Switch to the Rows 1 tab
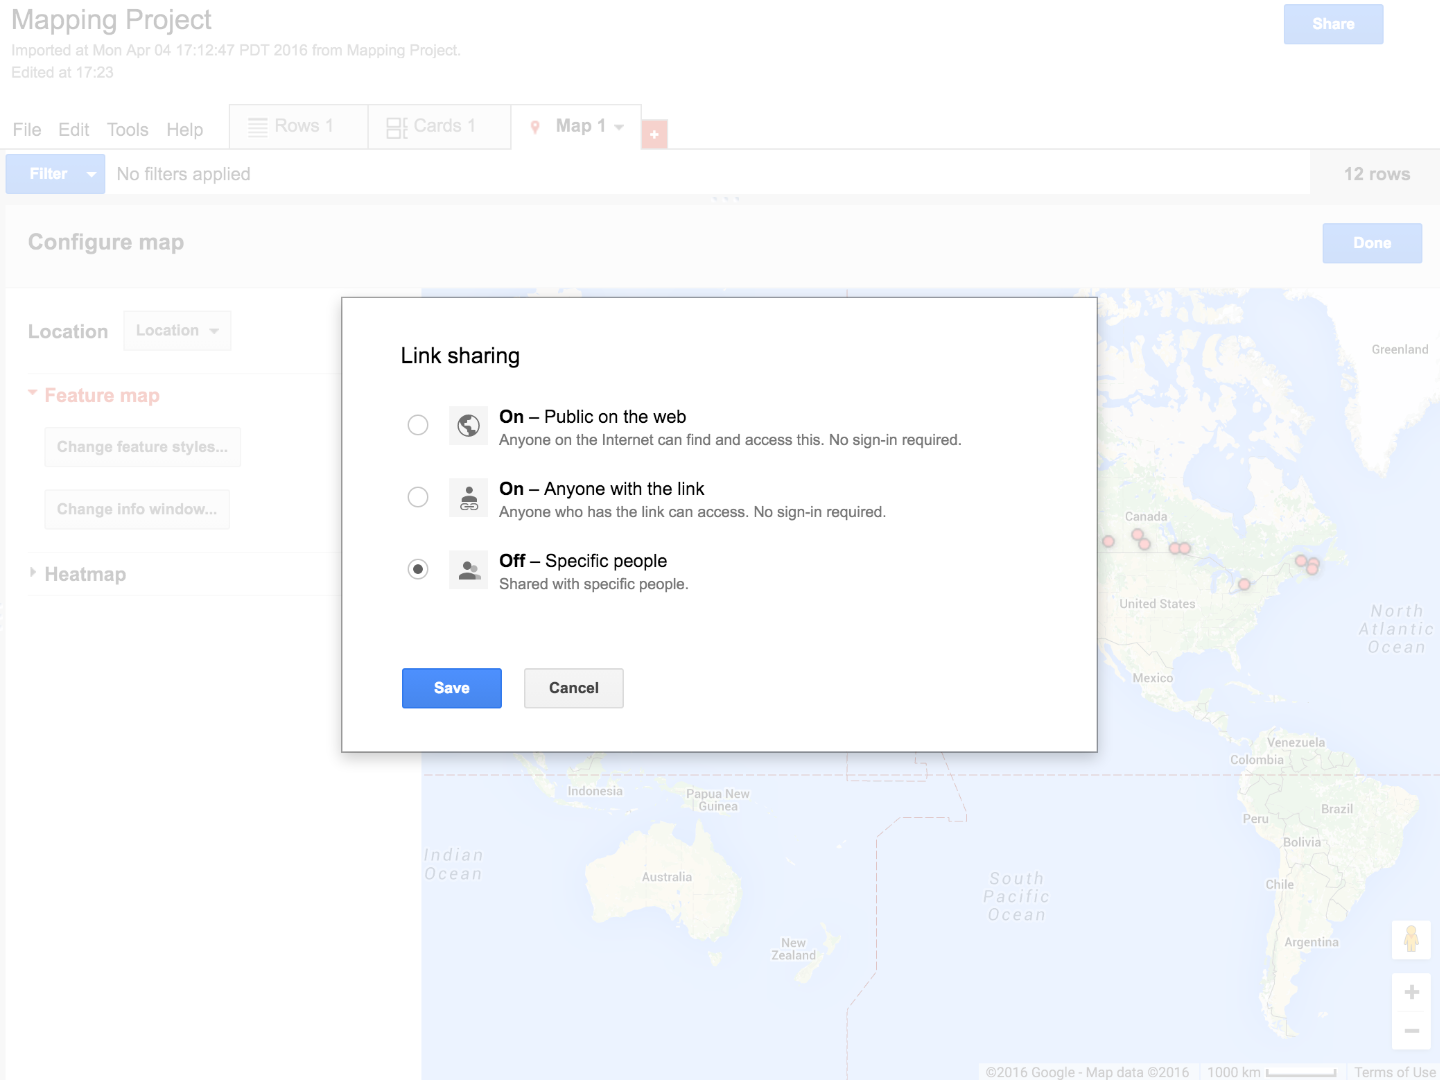 pos(297,127)
